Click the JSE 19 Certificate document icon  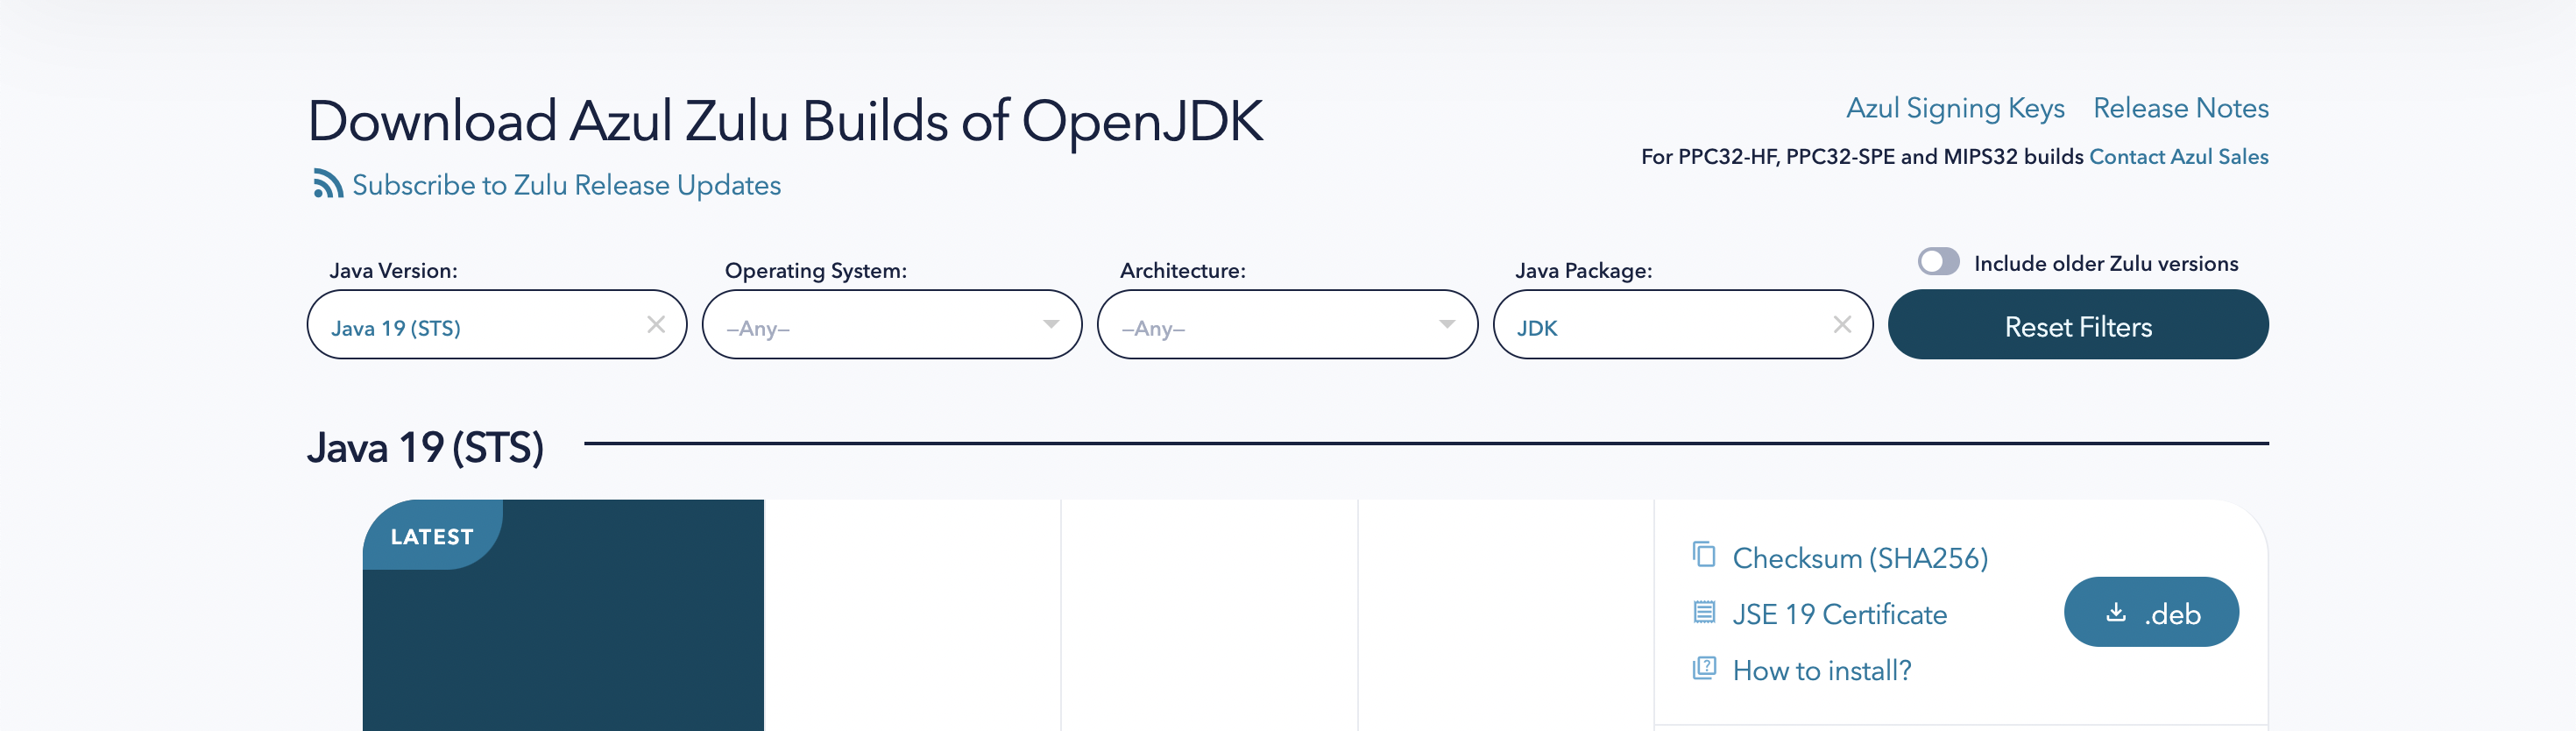1704,612
